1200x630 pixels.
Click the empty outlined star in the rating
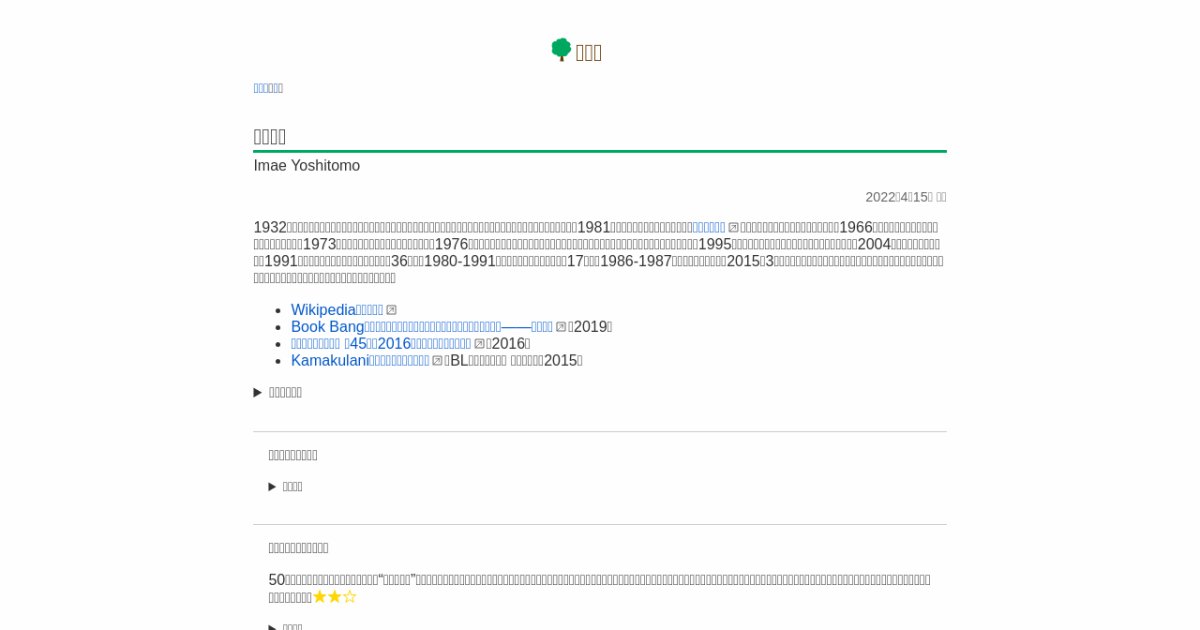coord(350,597)
